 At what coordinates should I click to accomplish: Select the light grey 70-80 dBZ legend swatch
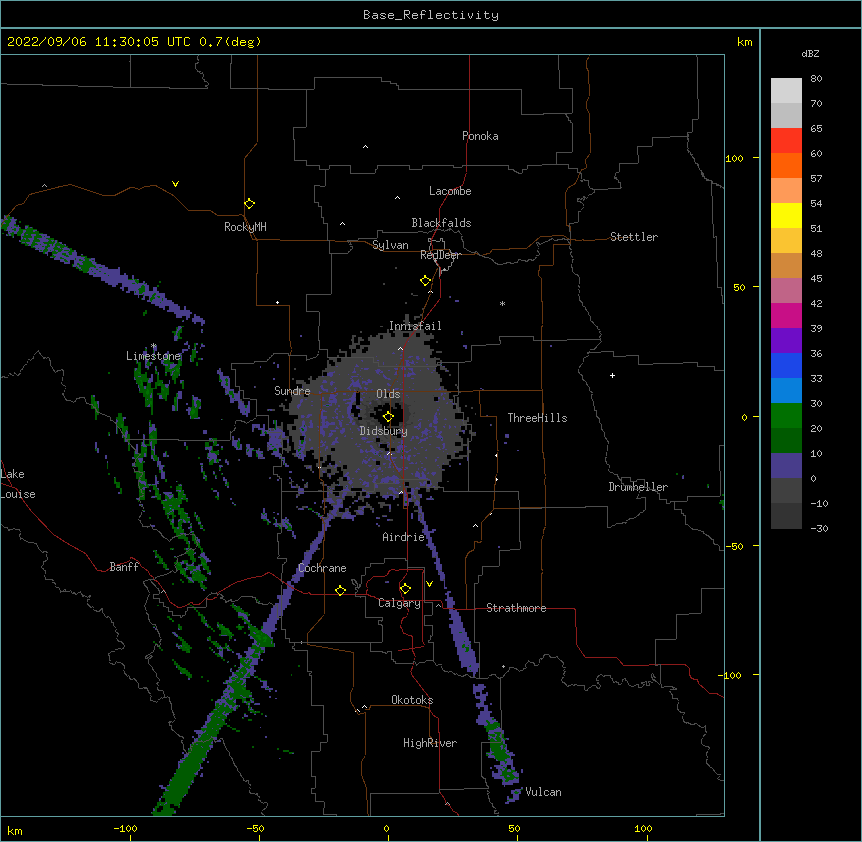(x=786, y=91)
